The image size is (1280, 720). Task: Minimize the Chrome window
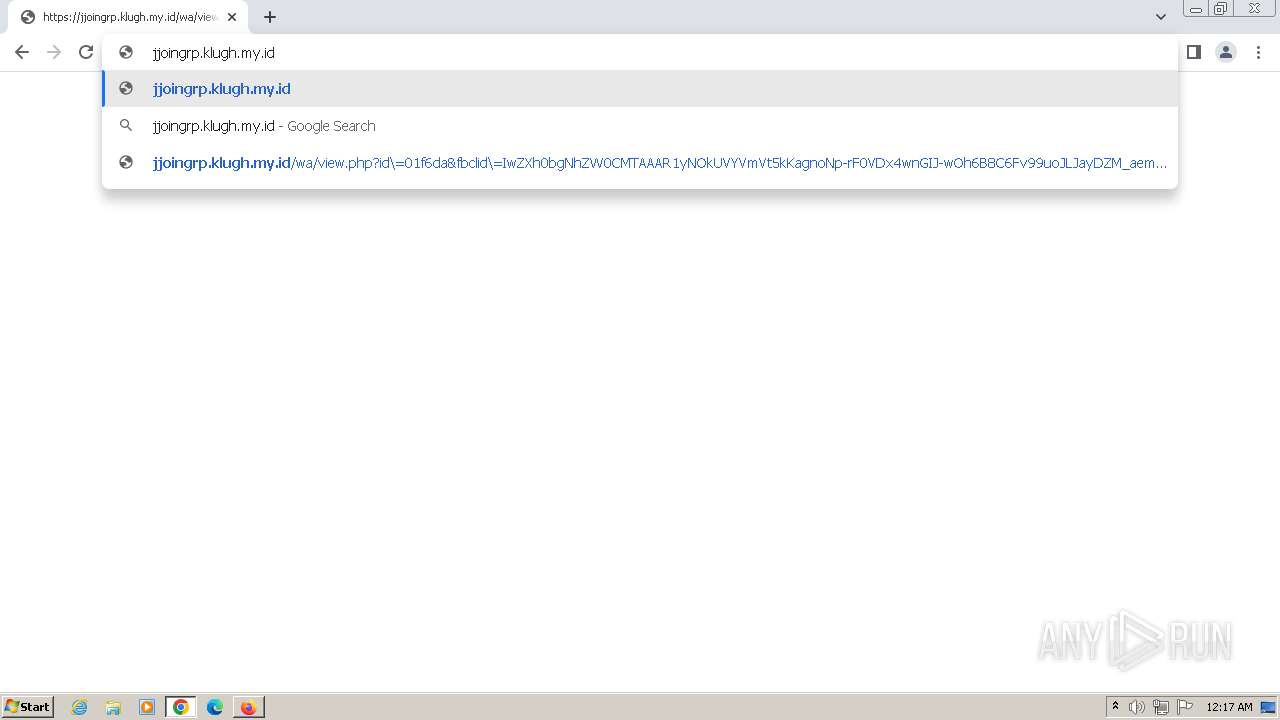pos(1196,9)
